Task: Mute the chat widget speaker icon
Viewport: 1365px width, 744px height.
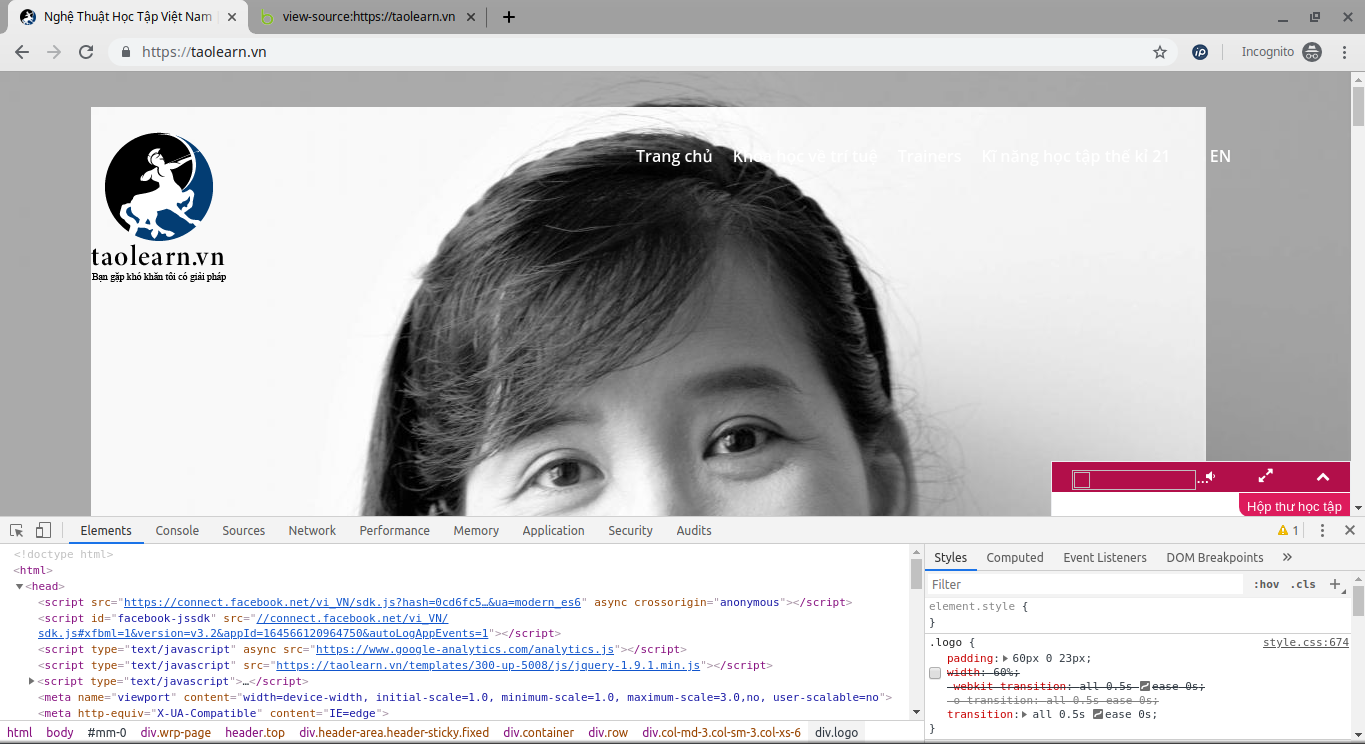Action: coord(1210,477)
